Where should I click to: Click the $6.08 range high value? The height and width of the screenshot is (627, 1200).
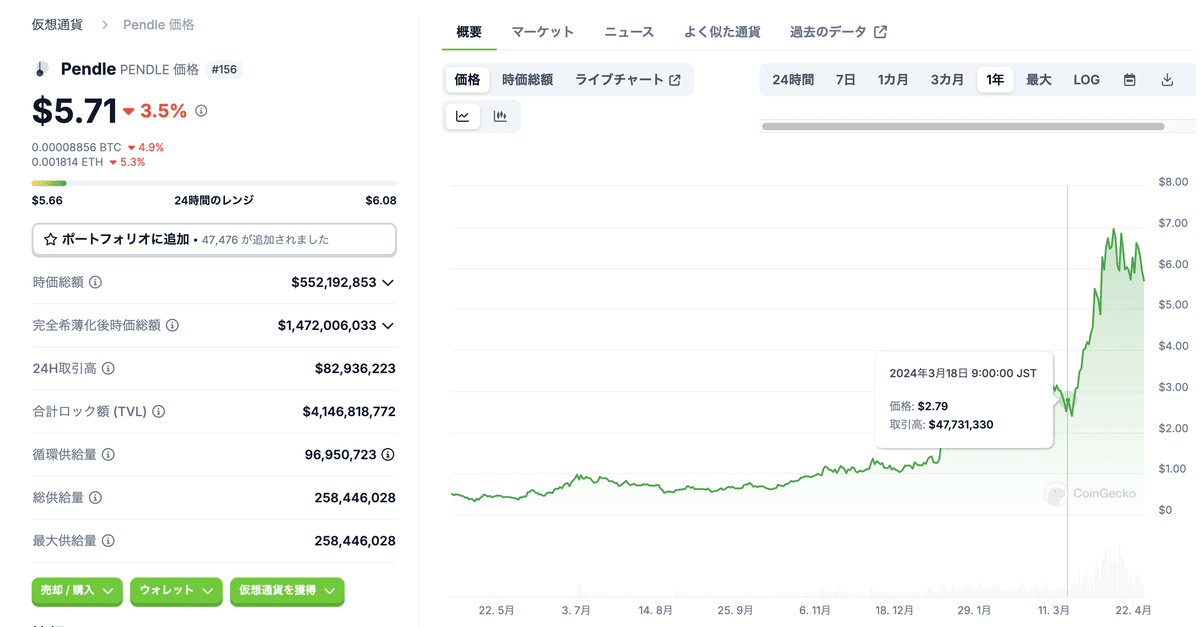tap(381, 200)
